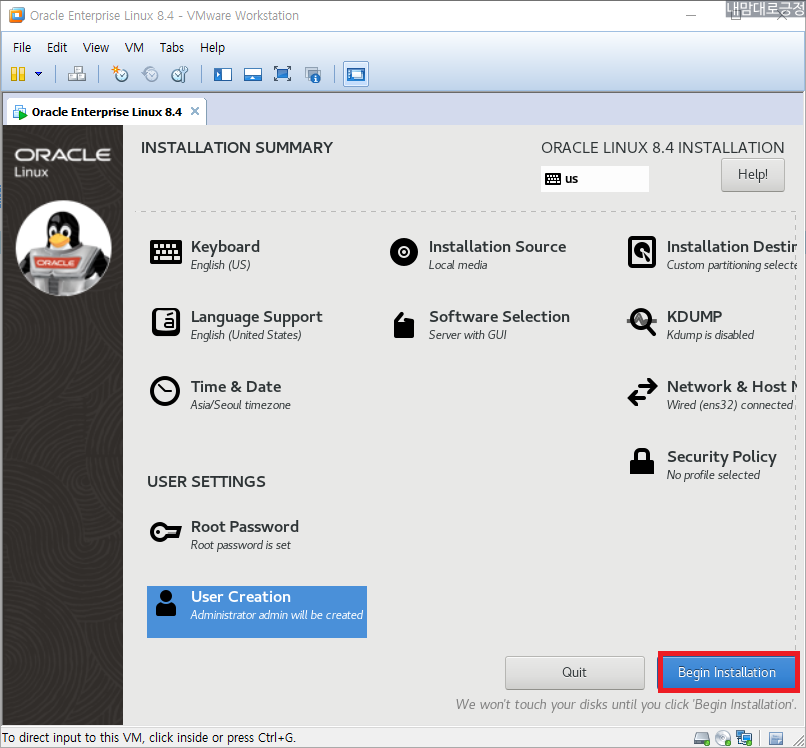Click the Help! button
The height and width of the screenshot is (748, 806).
pos(753,175)
